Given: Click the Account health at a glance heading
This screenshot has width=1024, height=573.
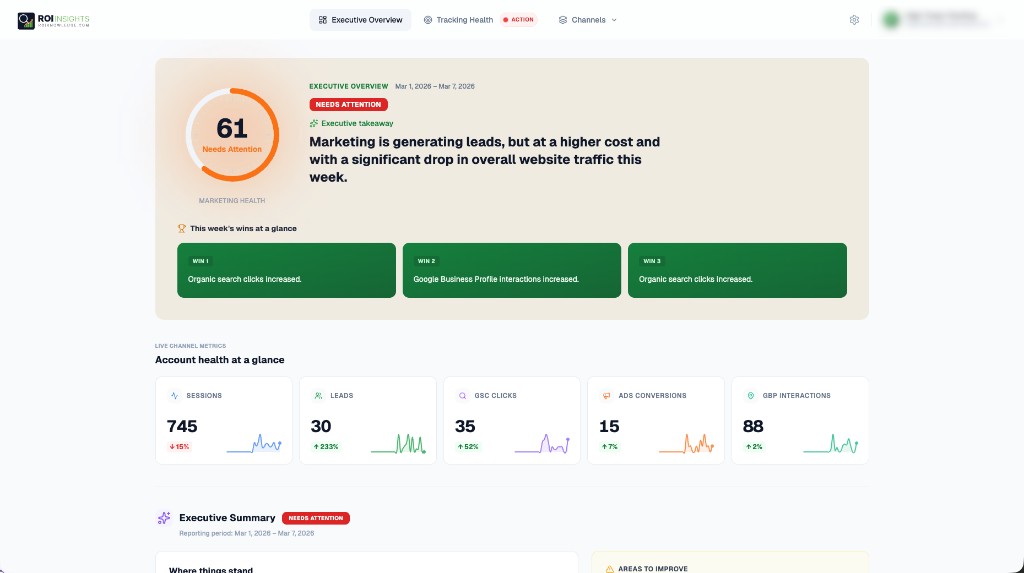Looking at the screenshot, I should pos(219,360).
